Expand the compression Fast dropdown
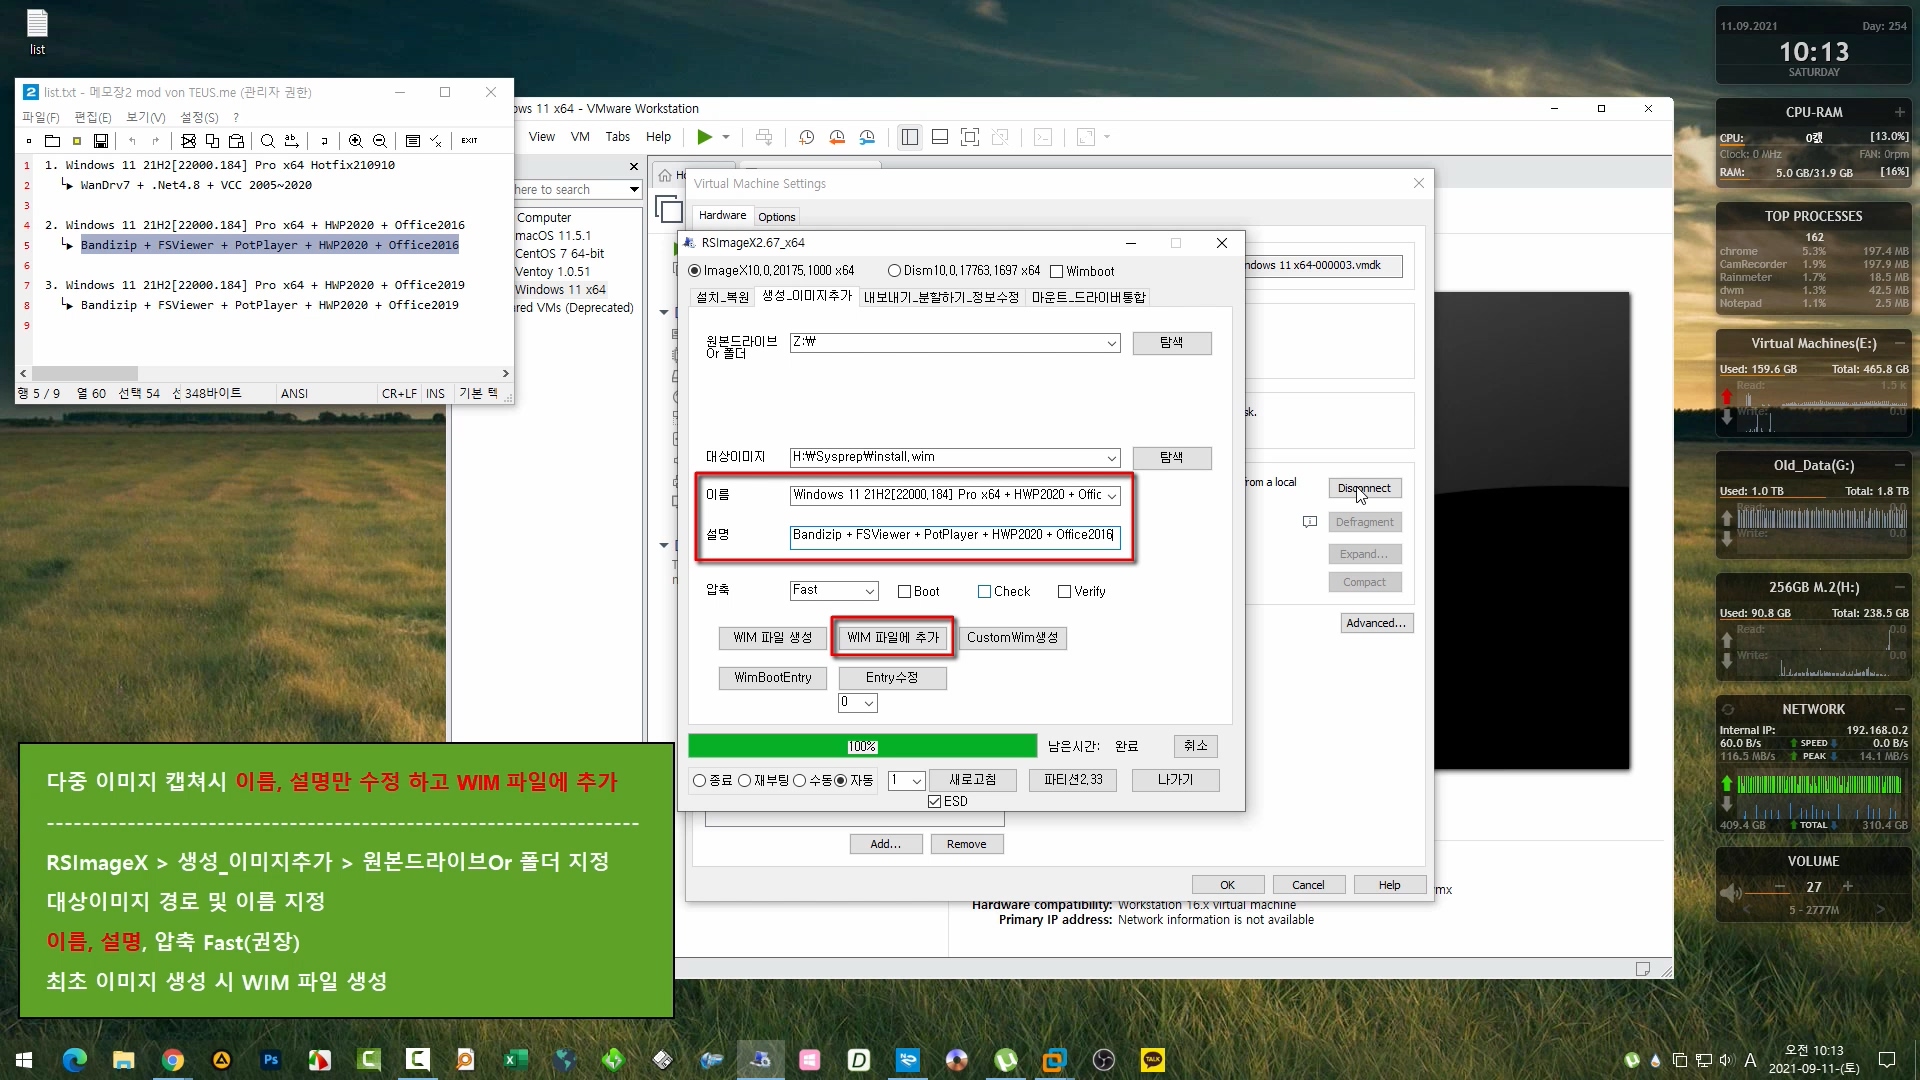Screen dimensions: 1920x1080 pos(869,592)
